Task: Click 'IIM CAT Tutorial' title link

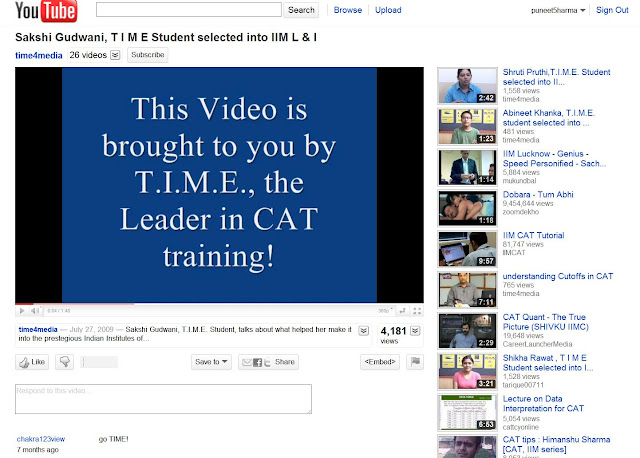Action: pyautogui.click(x=533, y=236)
